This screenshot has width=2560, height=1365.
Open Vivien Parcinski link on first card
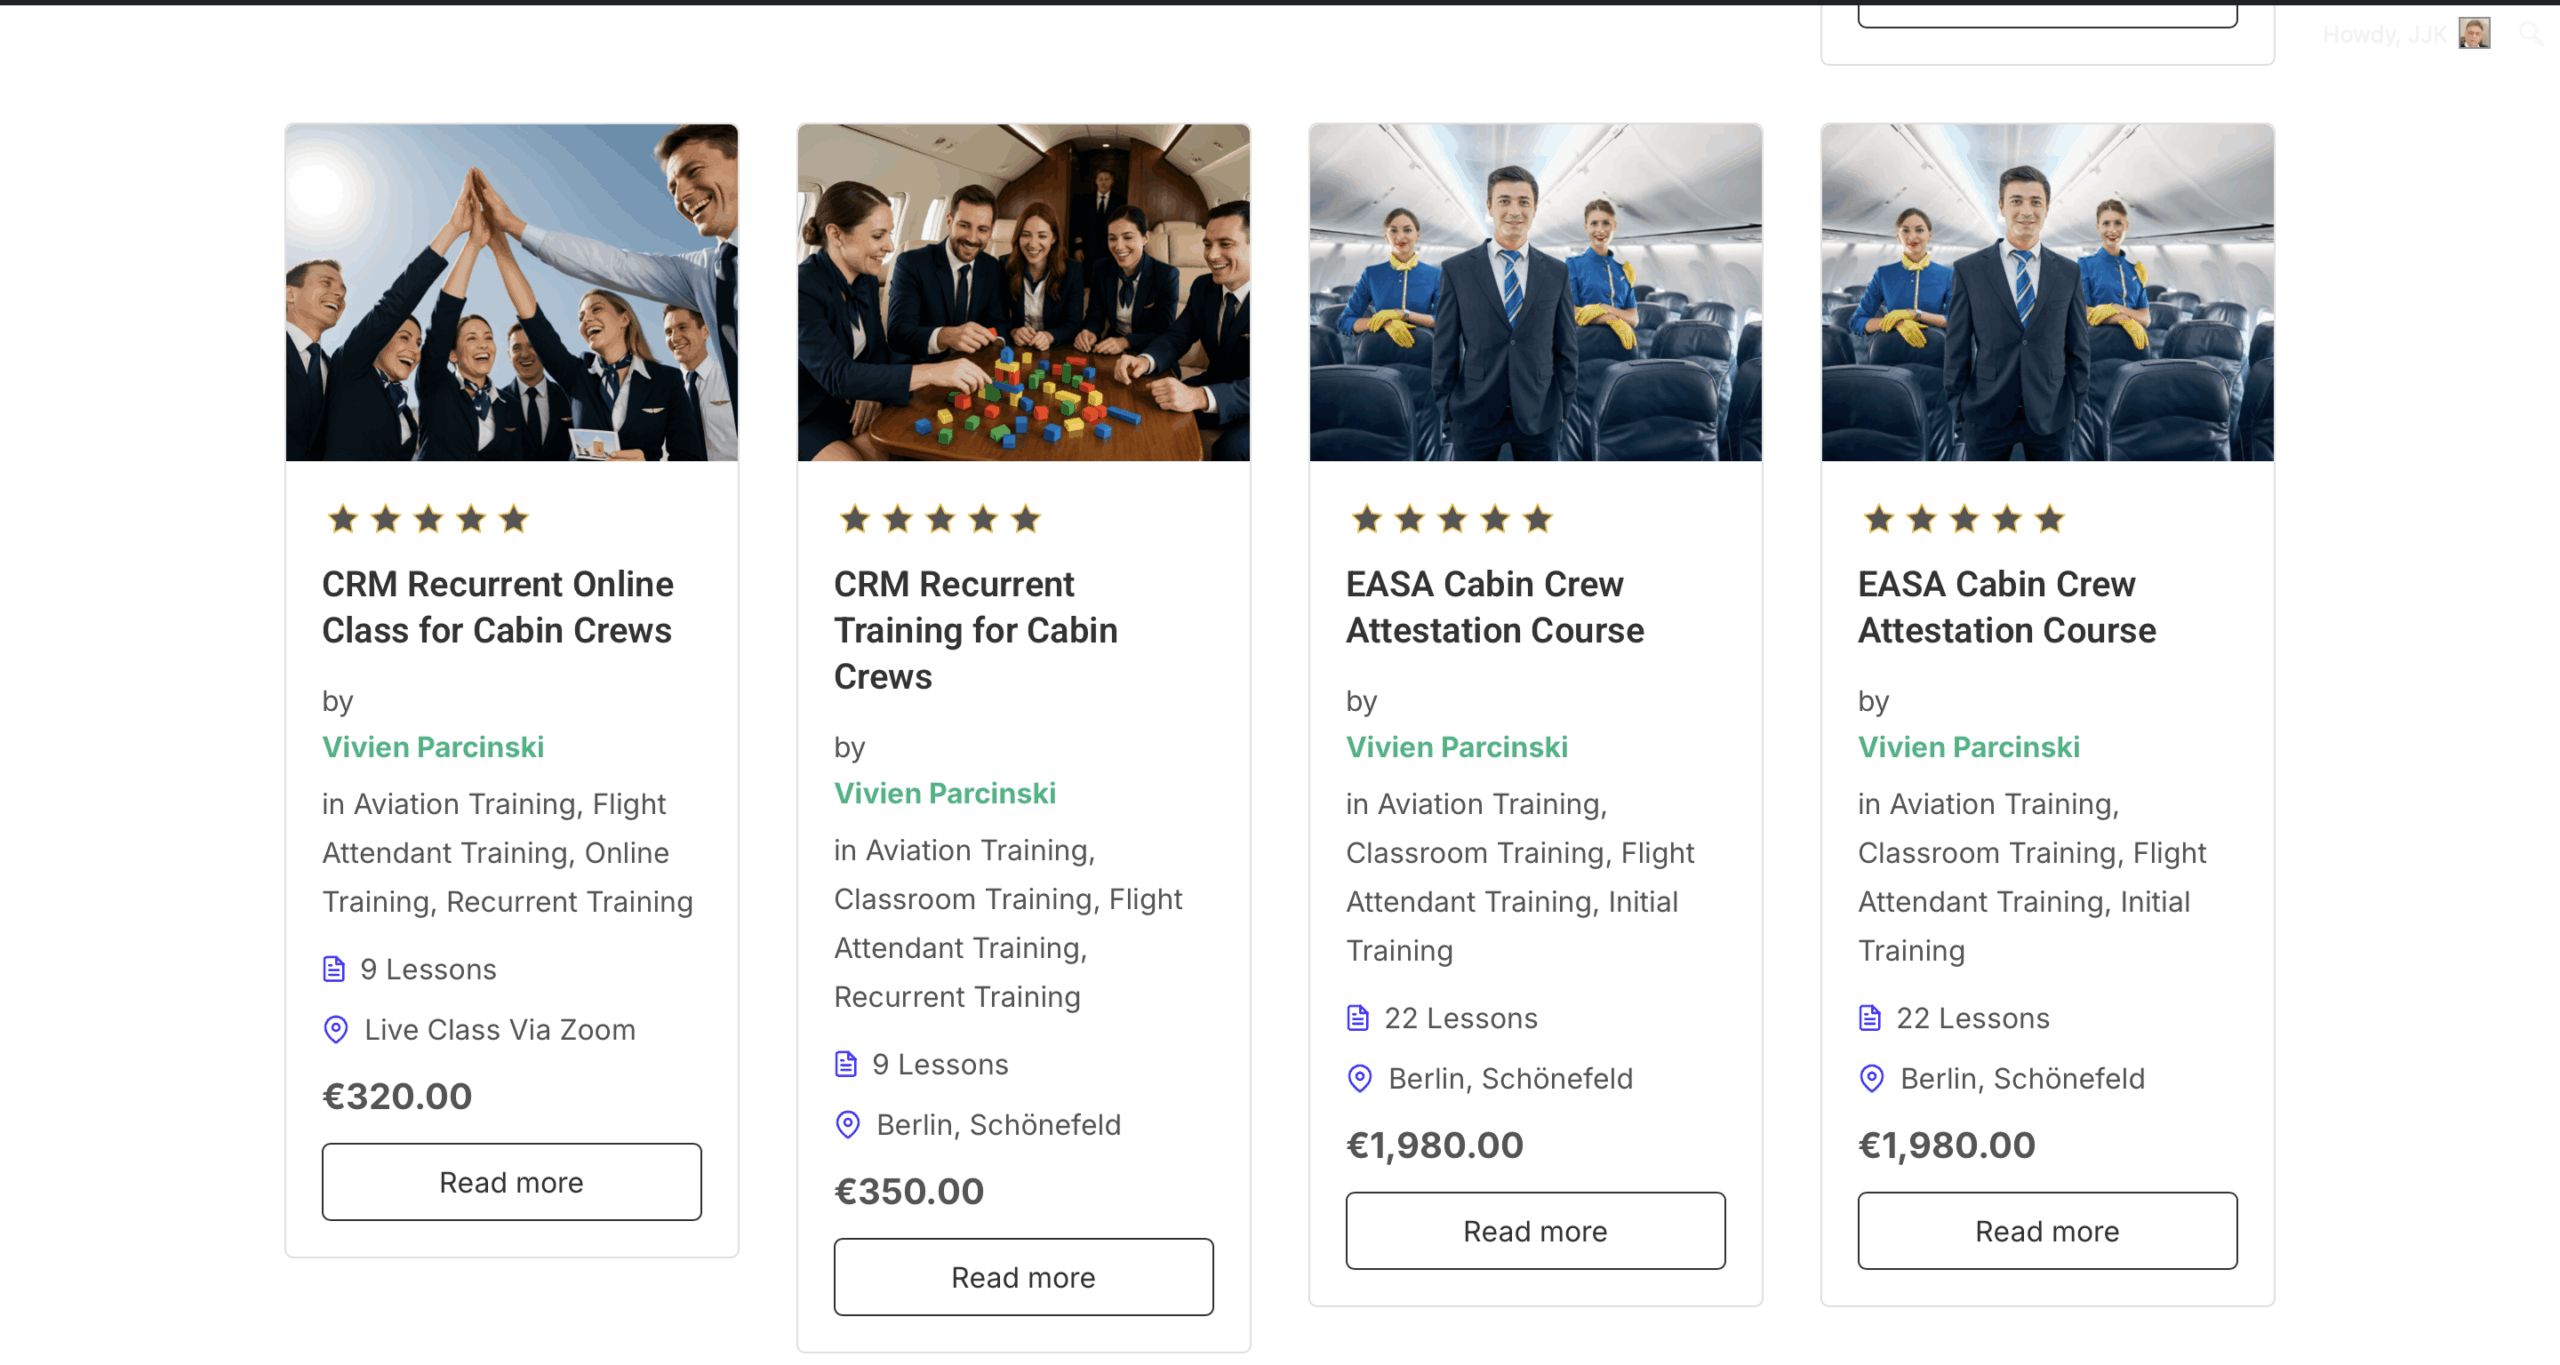(433, 747)
